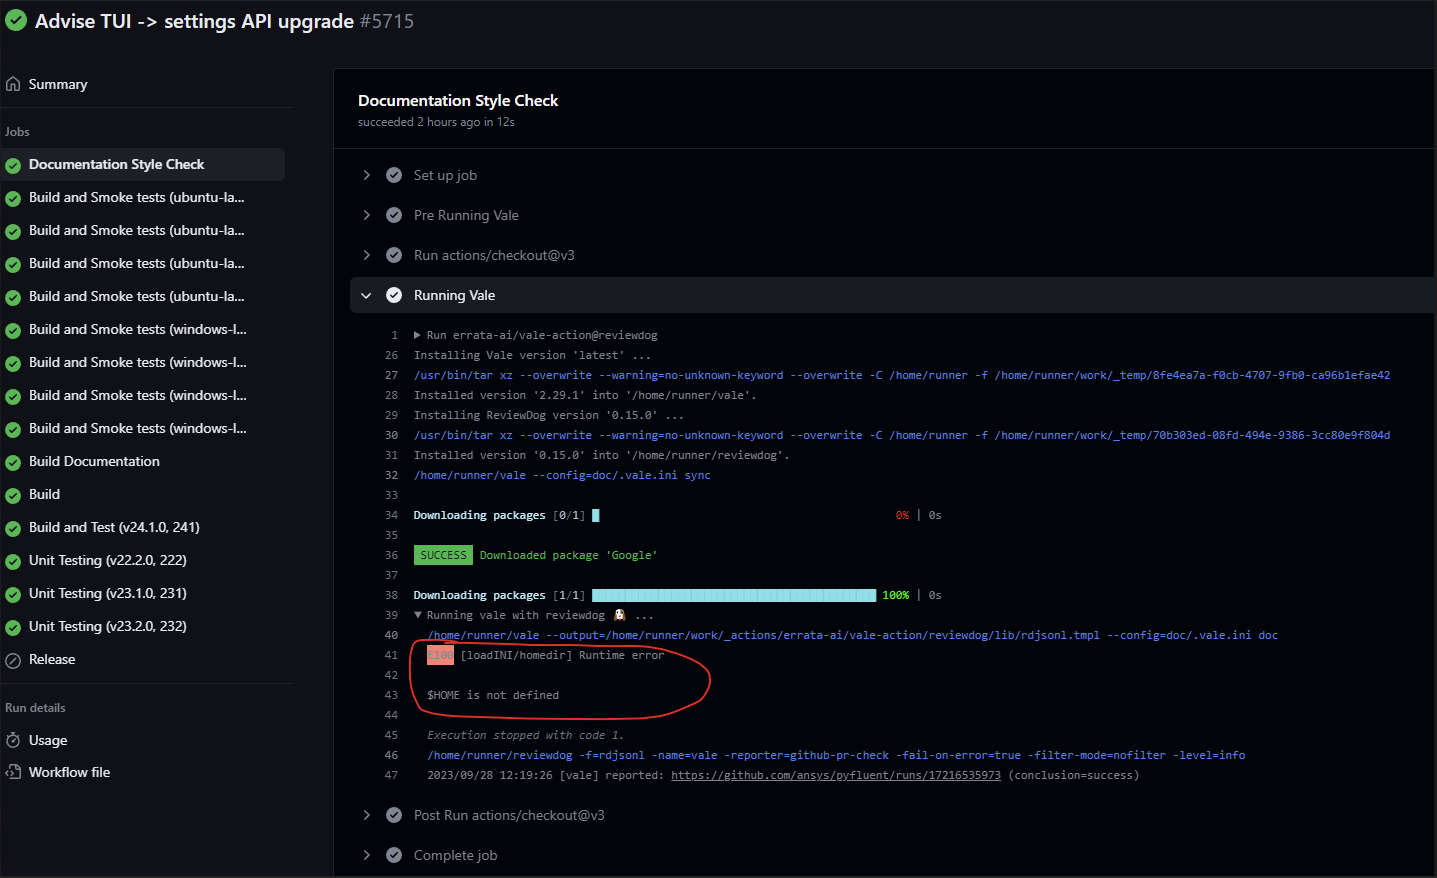
Task: Click the workflow file icon in the sidebar
Action: pyautogui.click(x=13, y=771)
